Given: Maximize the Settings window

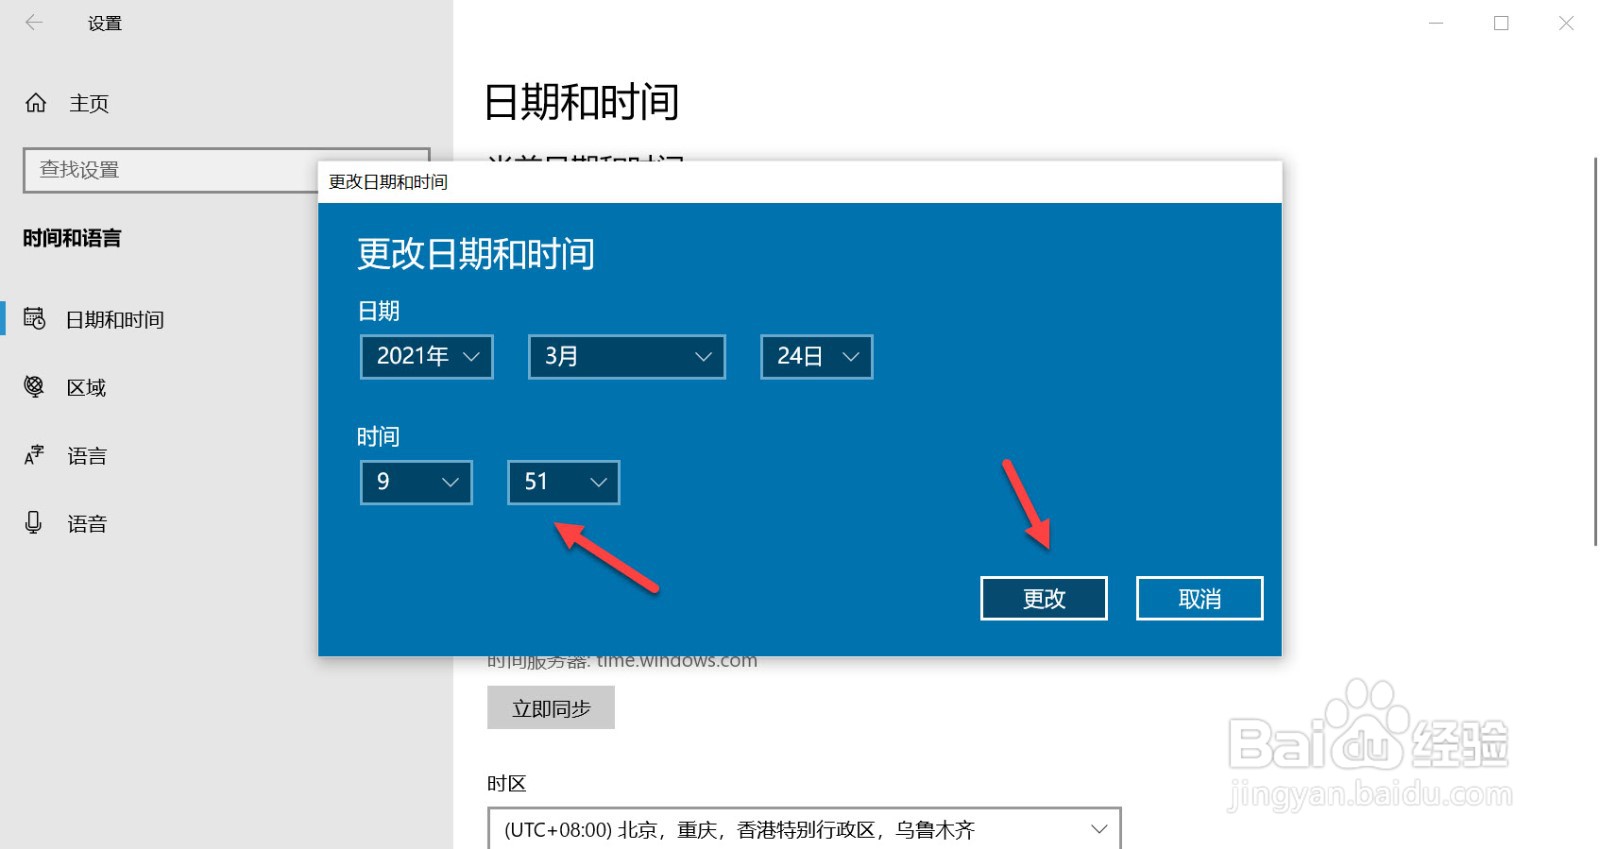Looking at the screenshot, I should [1501, 23].
